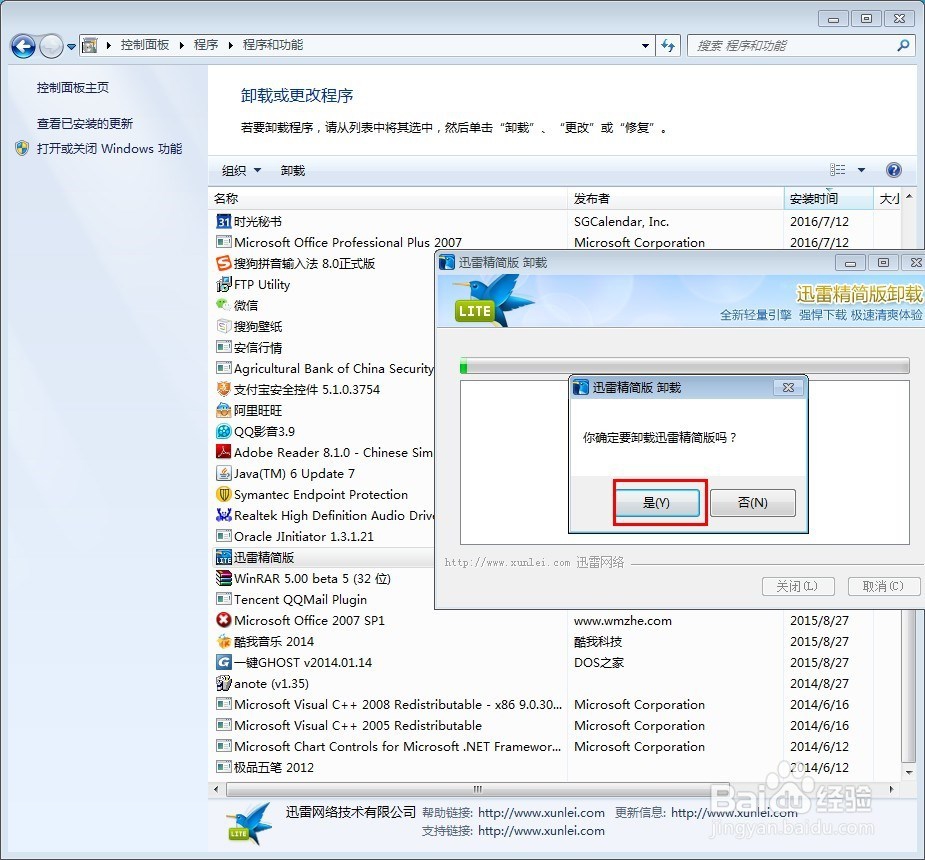Screen dimensions: 925x860
Task: Select the 搜狗拼音输入法 icon
Action: 224,263
